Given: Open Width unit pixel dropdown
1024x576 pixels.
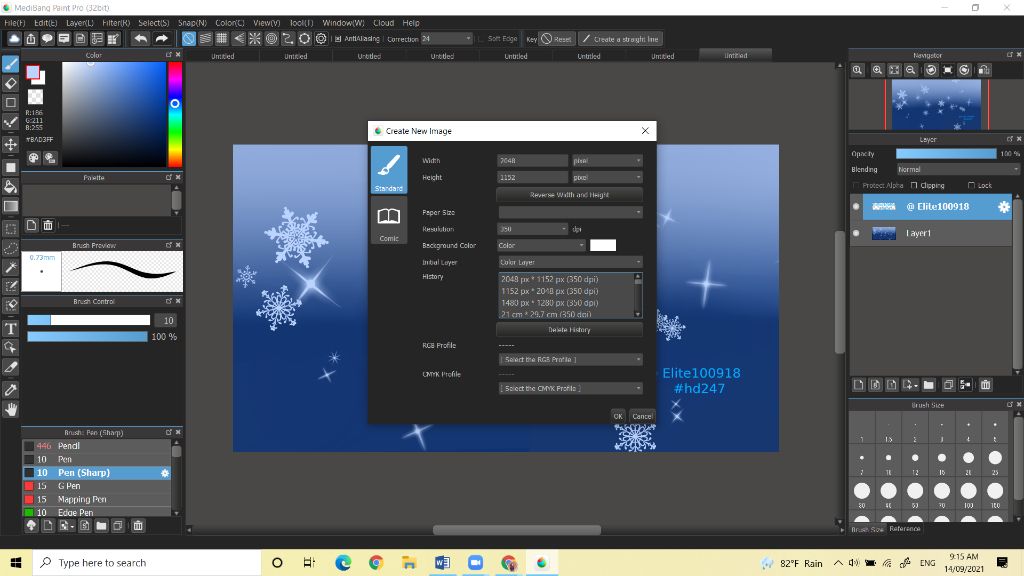Looking at the screenshot, I should tap(607, 161).
